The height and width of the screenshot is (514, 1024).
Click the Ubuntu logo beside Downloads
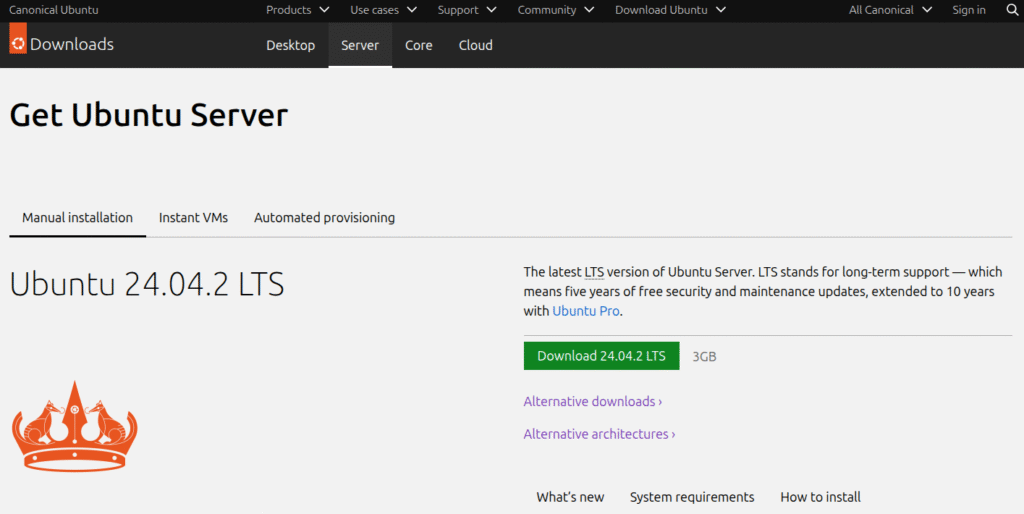[18, 41]
